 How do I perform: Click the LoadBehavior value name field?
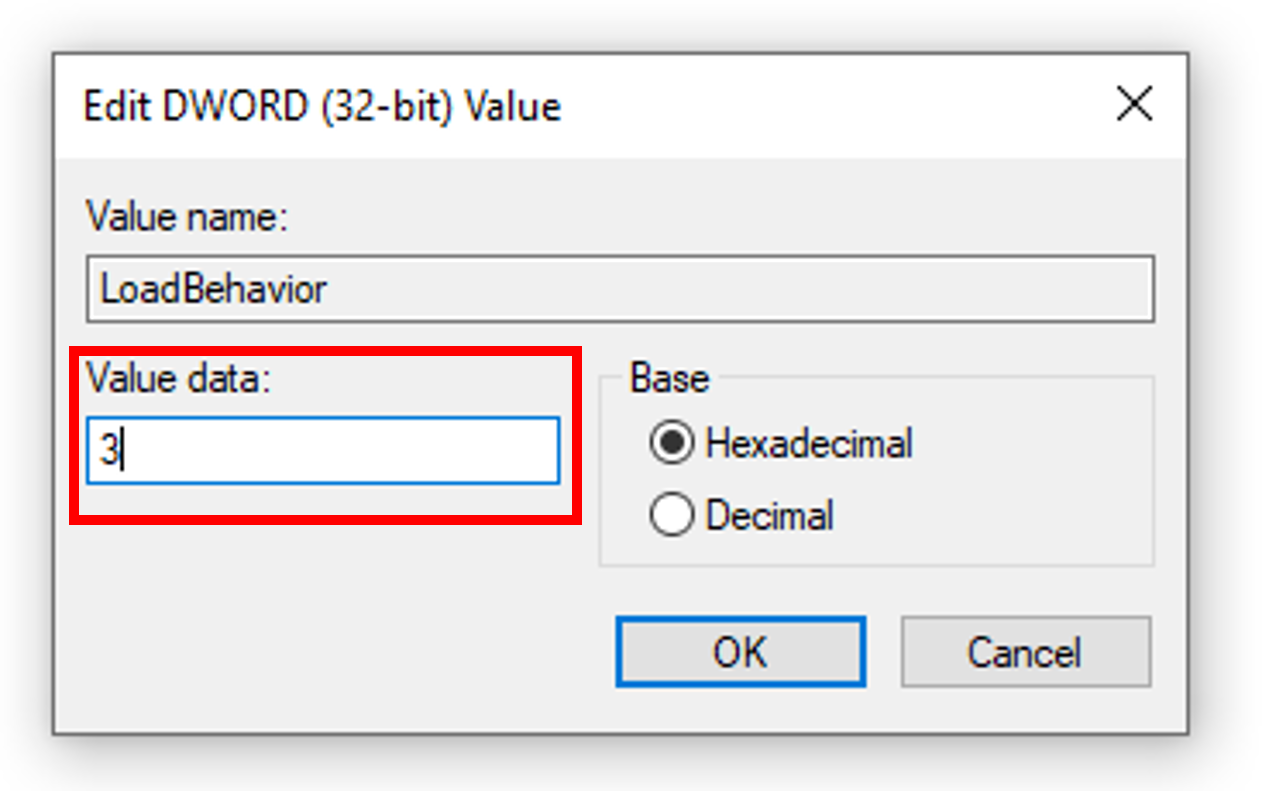[620, 289]
